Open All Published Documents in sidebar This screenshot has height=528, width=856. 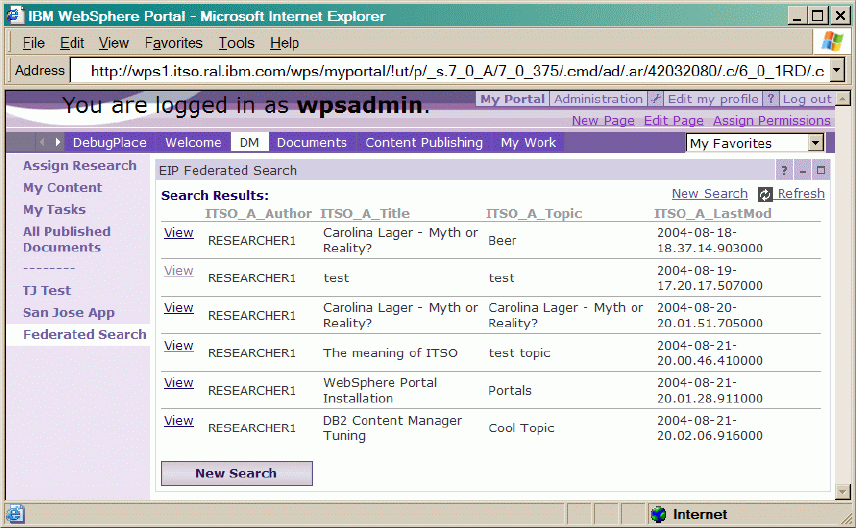[66, 239]
